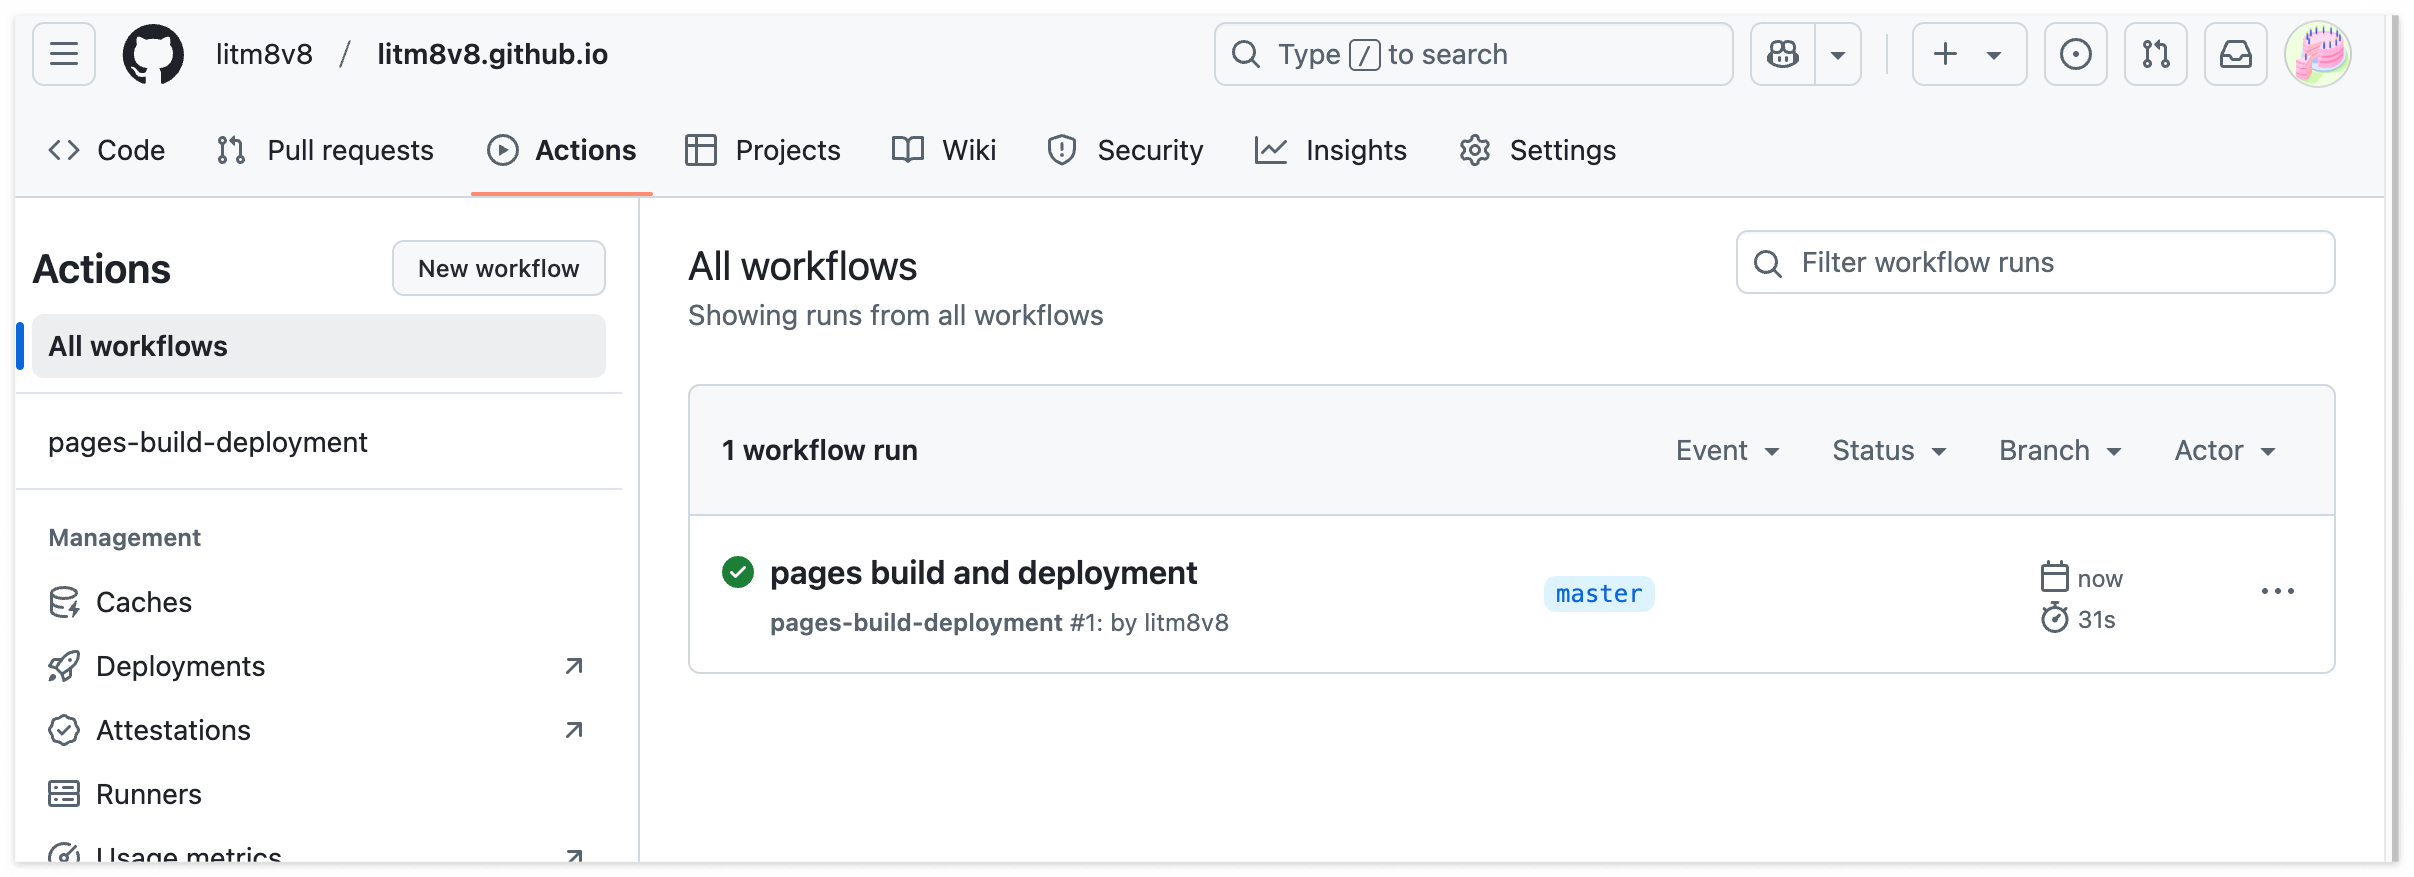Open the pages build and deployment run
The width and height of the screenshot is (2414, 877).
click(983, 572)
